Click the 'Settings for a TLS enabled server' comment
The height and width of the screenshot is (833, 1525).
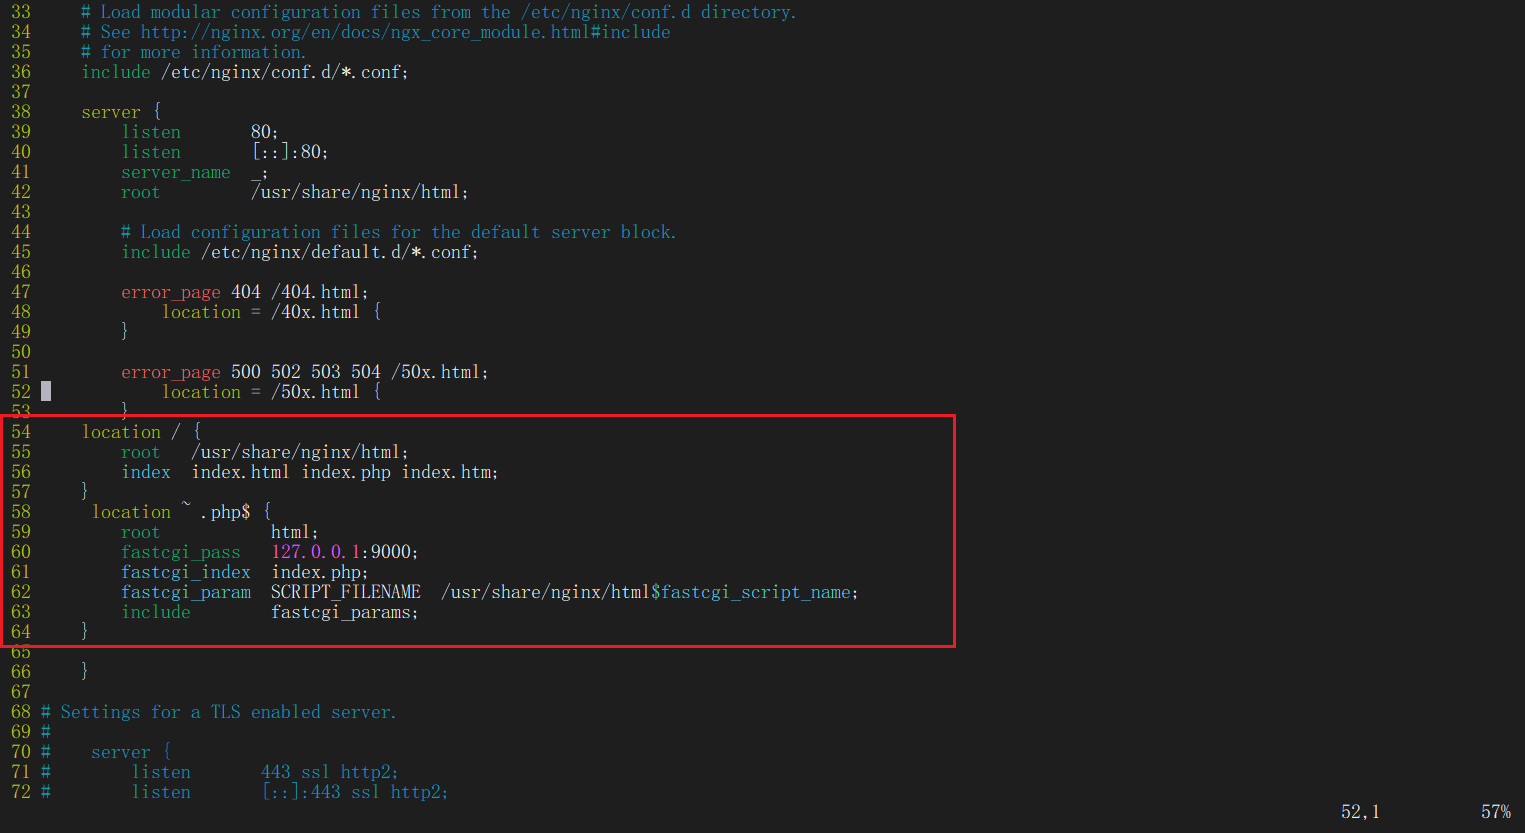click(228, 712)
